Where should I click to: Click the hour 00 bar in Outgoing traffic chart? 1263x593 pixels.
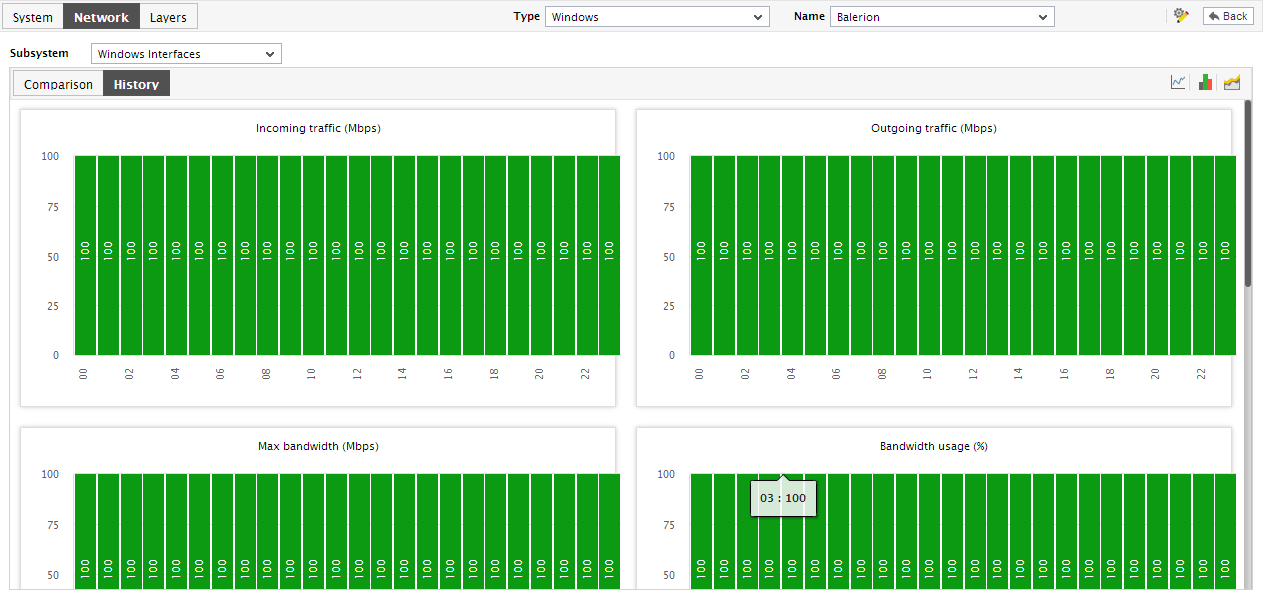click(x=701, y=255)
